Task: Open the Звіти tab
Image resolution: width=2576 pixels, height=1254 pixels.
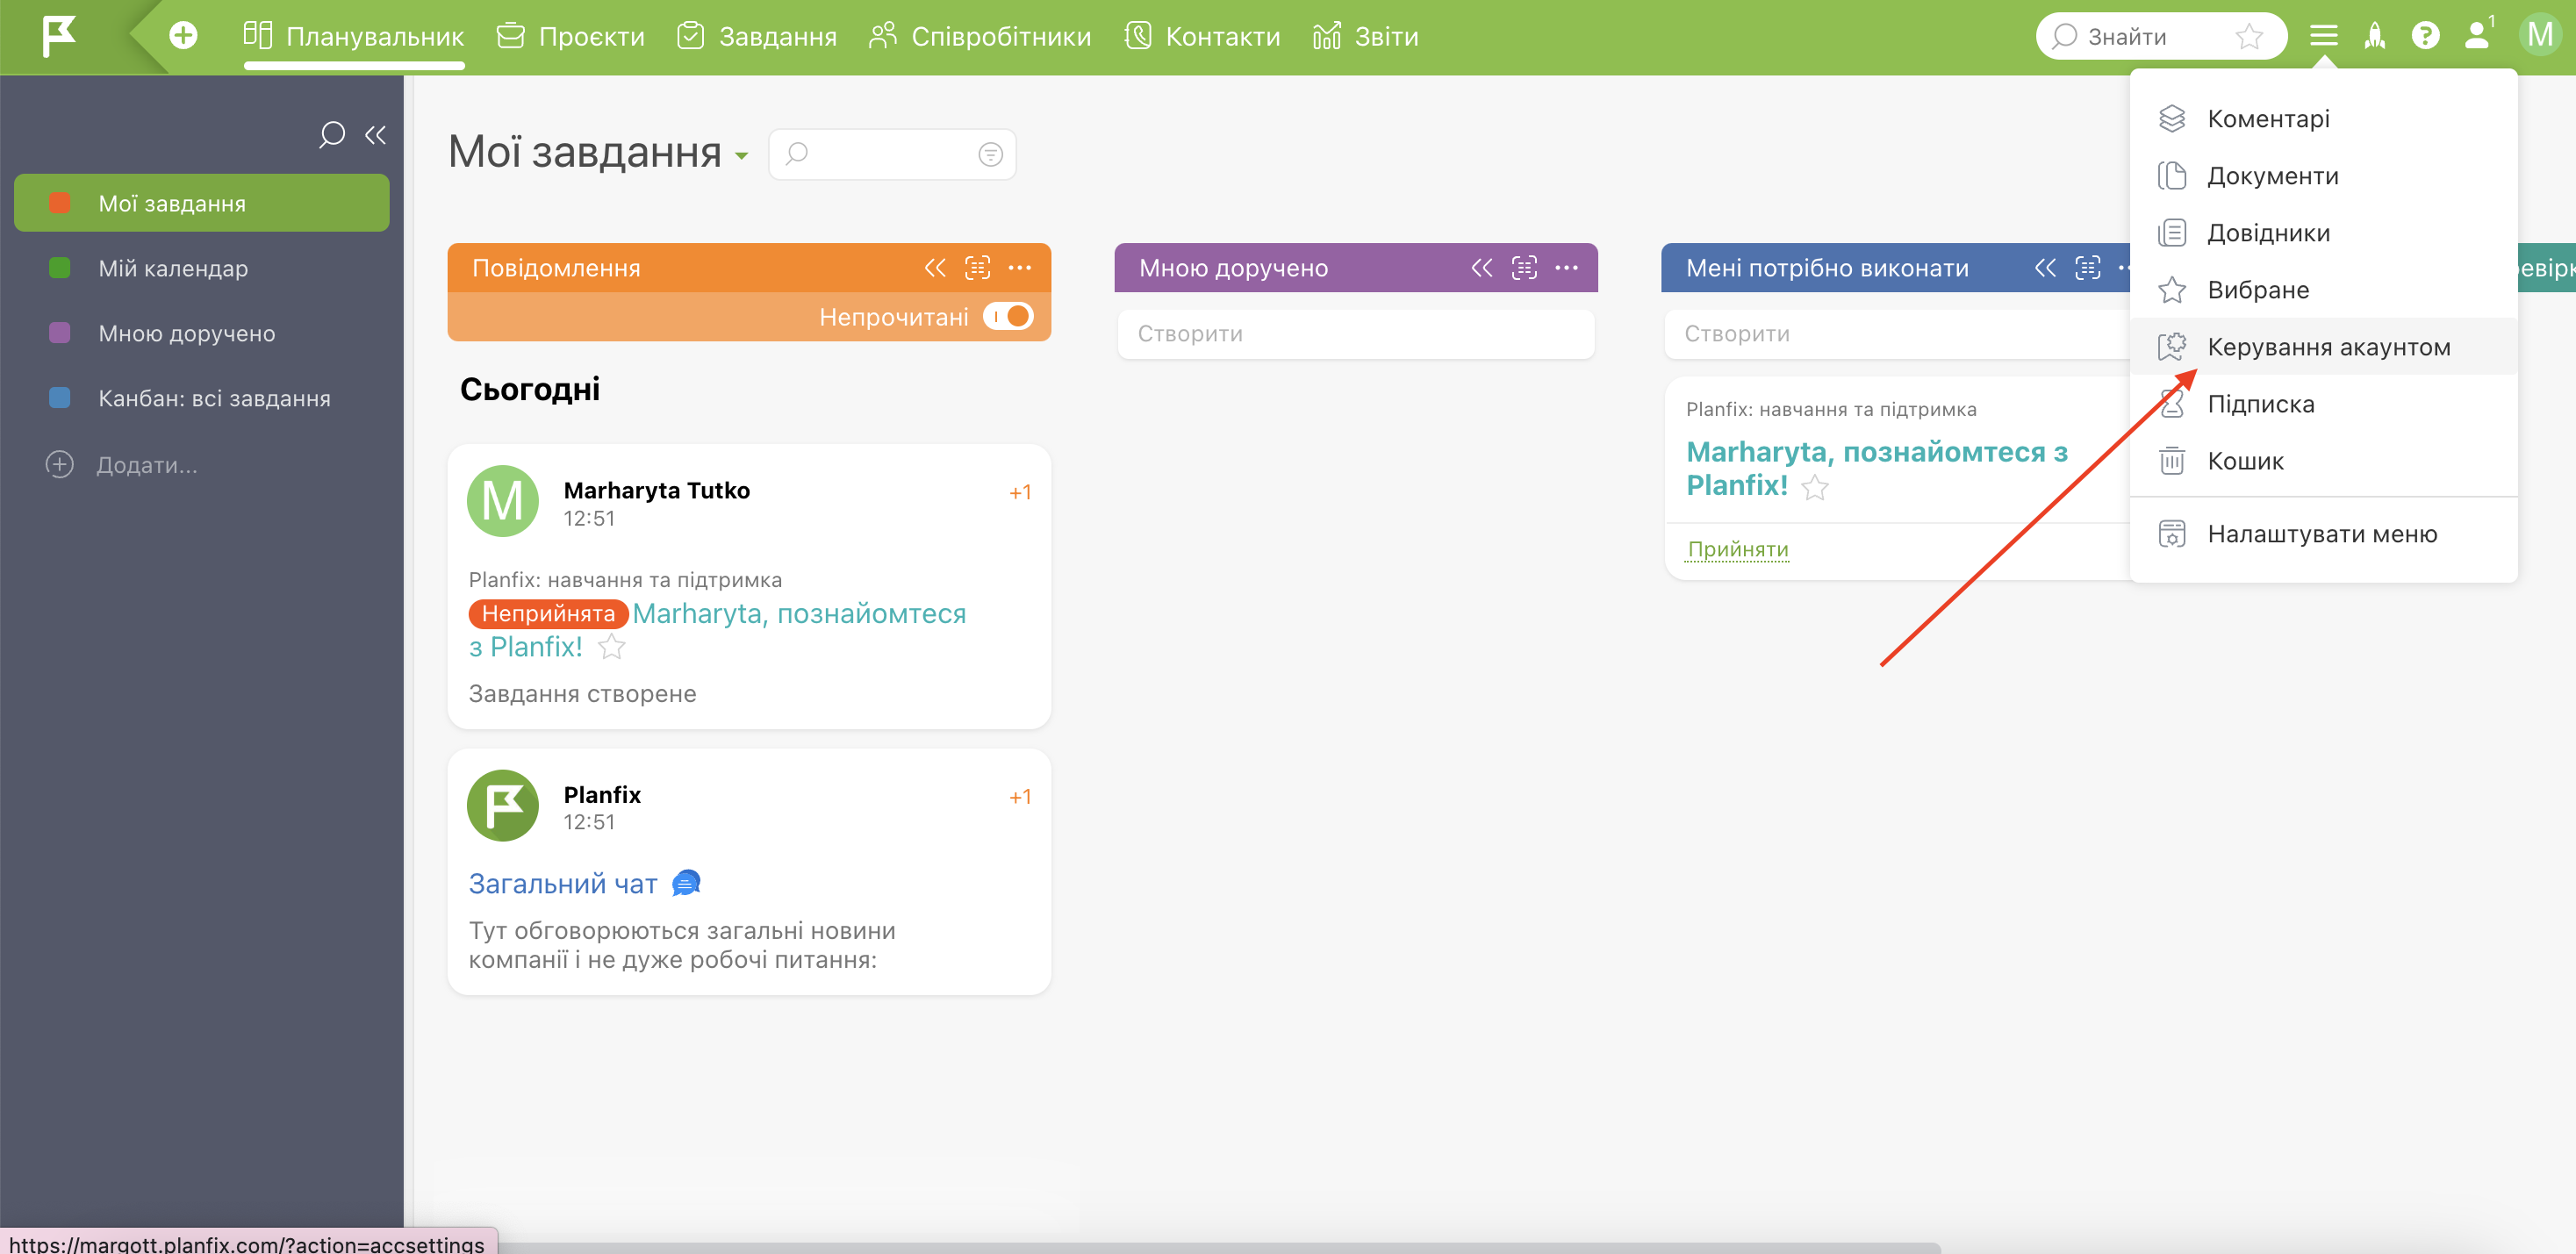Action: tap(1365, 36)
